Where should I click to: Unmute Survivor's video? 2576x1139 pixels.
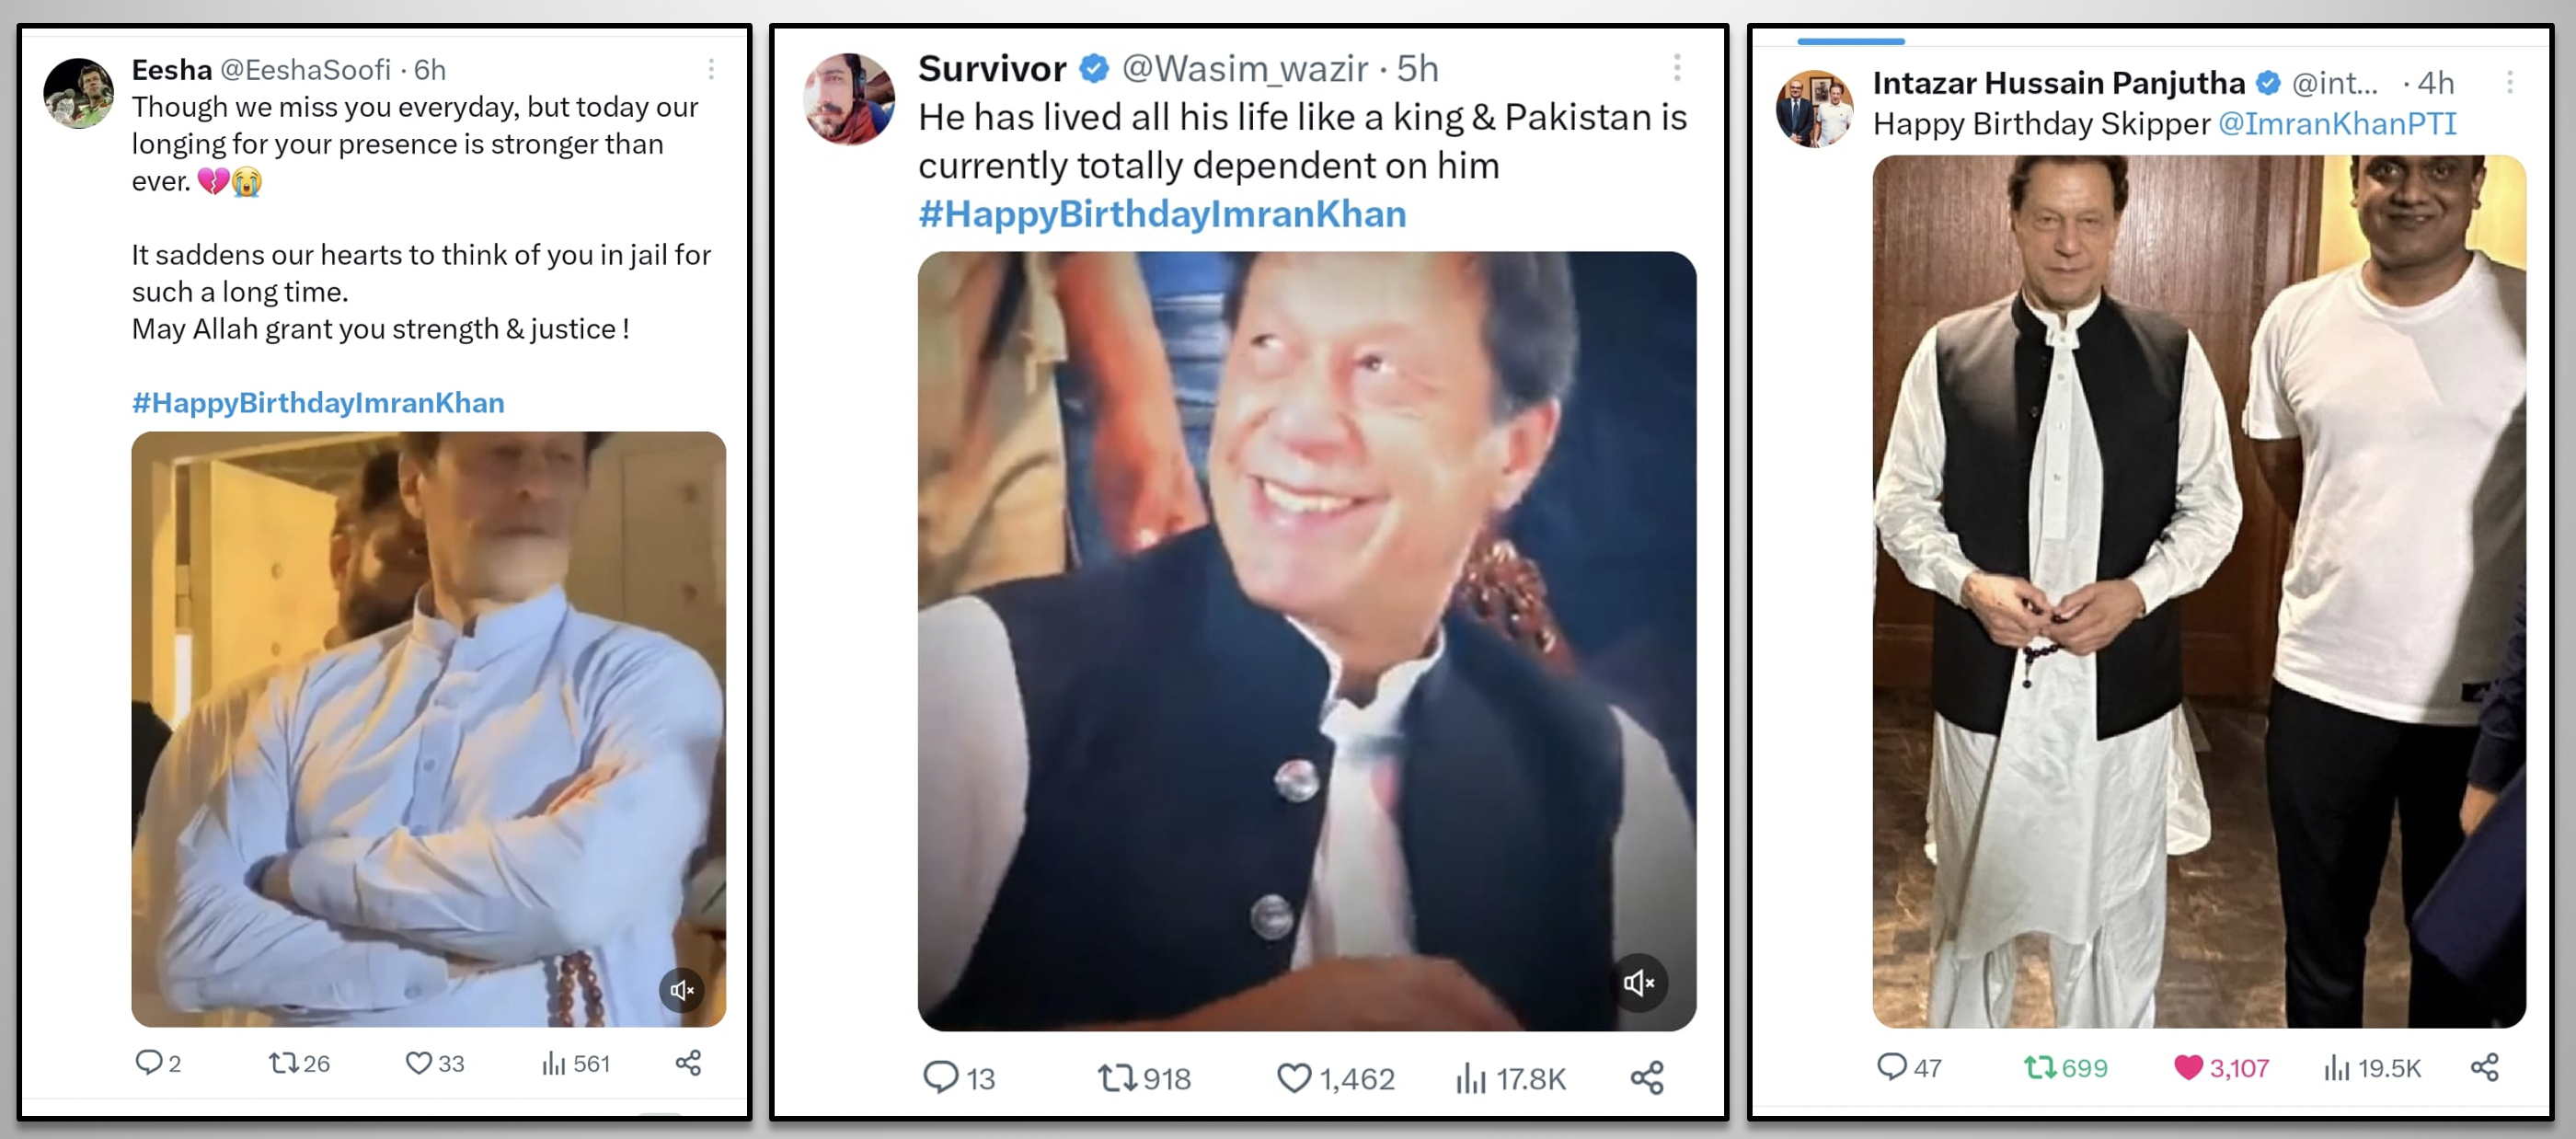tap(1638, 983)
